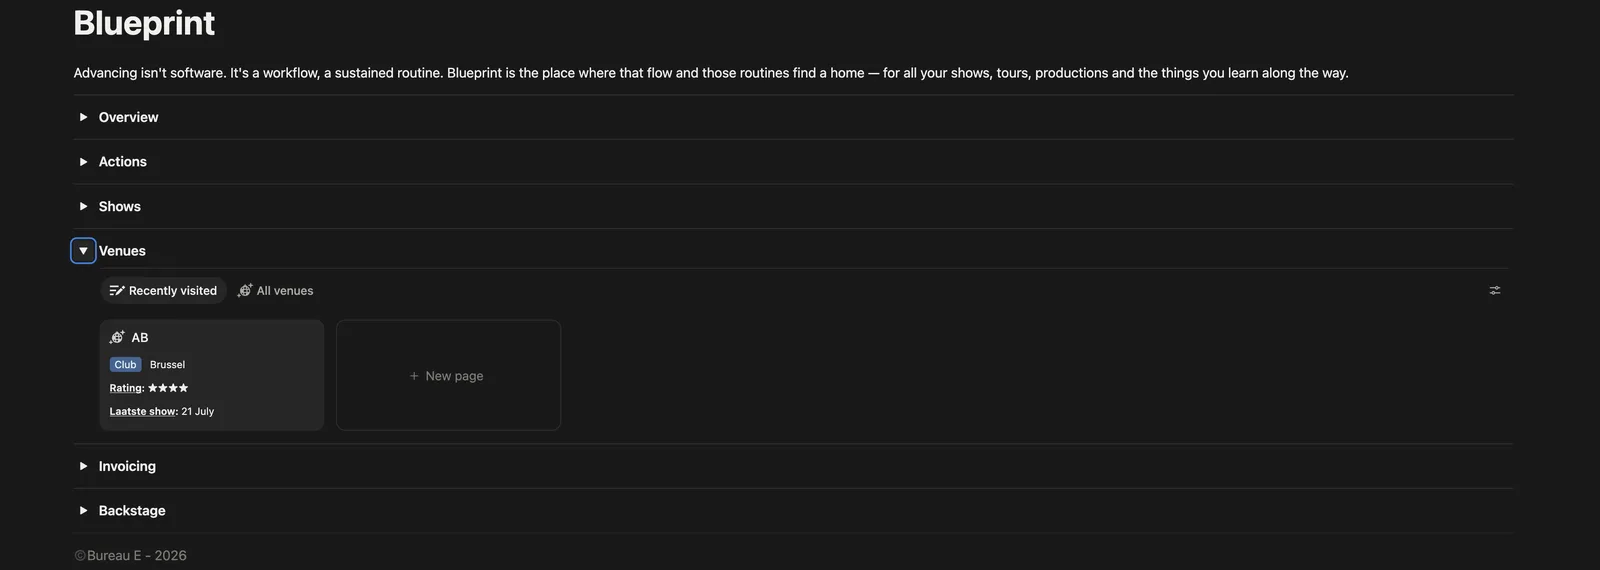Screen dimensions: 1600x570
Task: Click the Brussel city label
Action: point(167,365)
